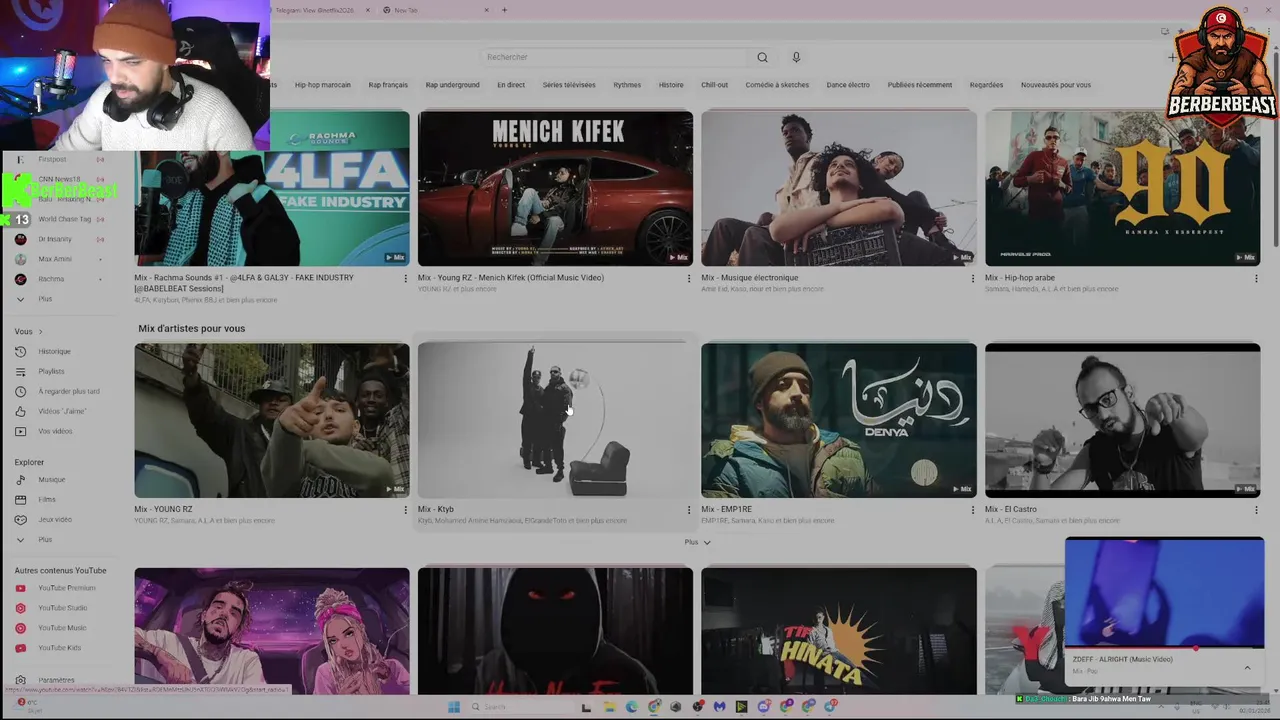Open ZDEFF - ALRIGHT miniplayer video
Viewport: 1280px width, 720px height.
pos(1165,593)
